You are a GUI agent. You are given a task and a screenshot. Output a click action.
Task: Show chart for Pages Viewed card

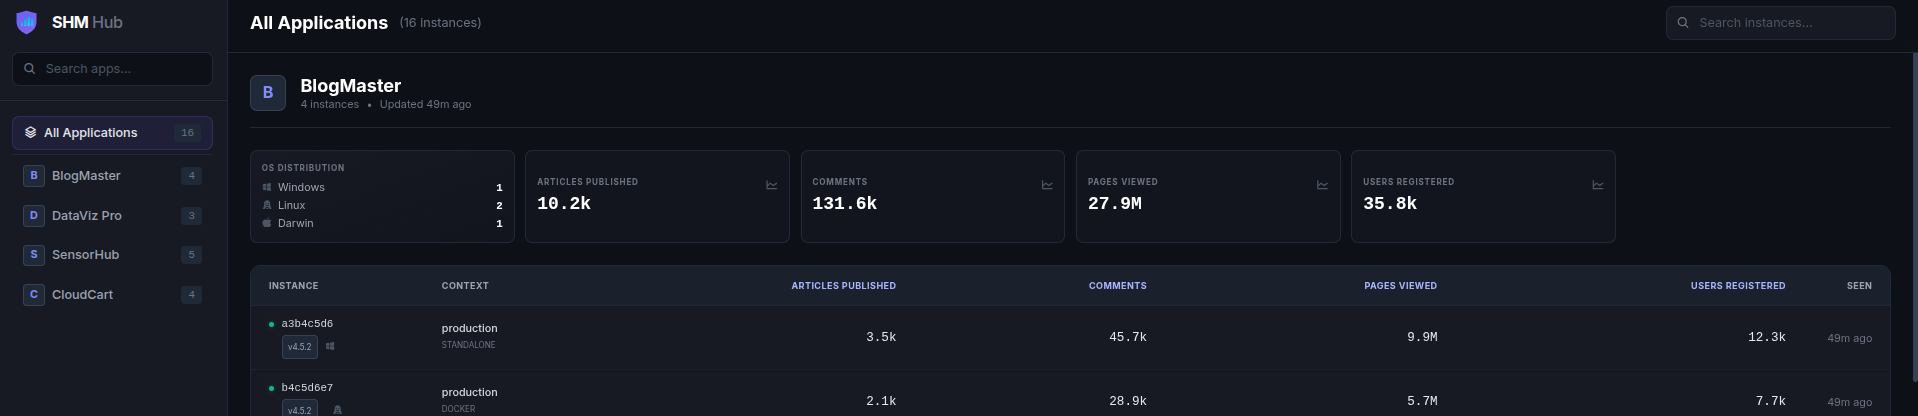pyautogui.click(x=1322, y=185)
